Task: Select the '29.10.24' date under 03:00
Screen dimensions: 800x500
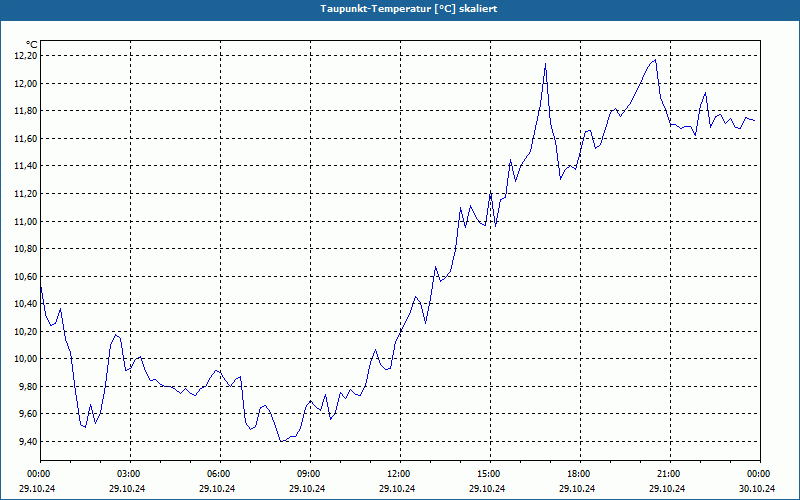Action: tap(127, 488)
